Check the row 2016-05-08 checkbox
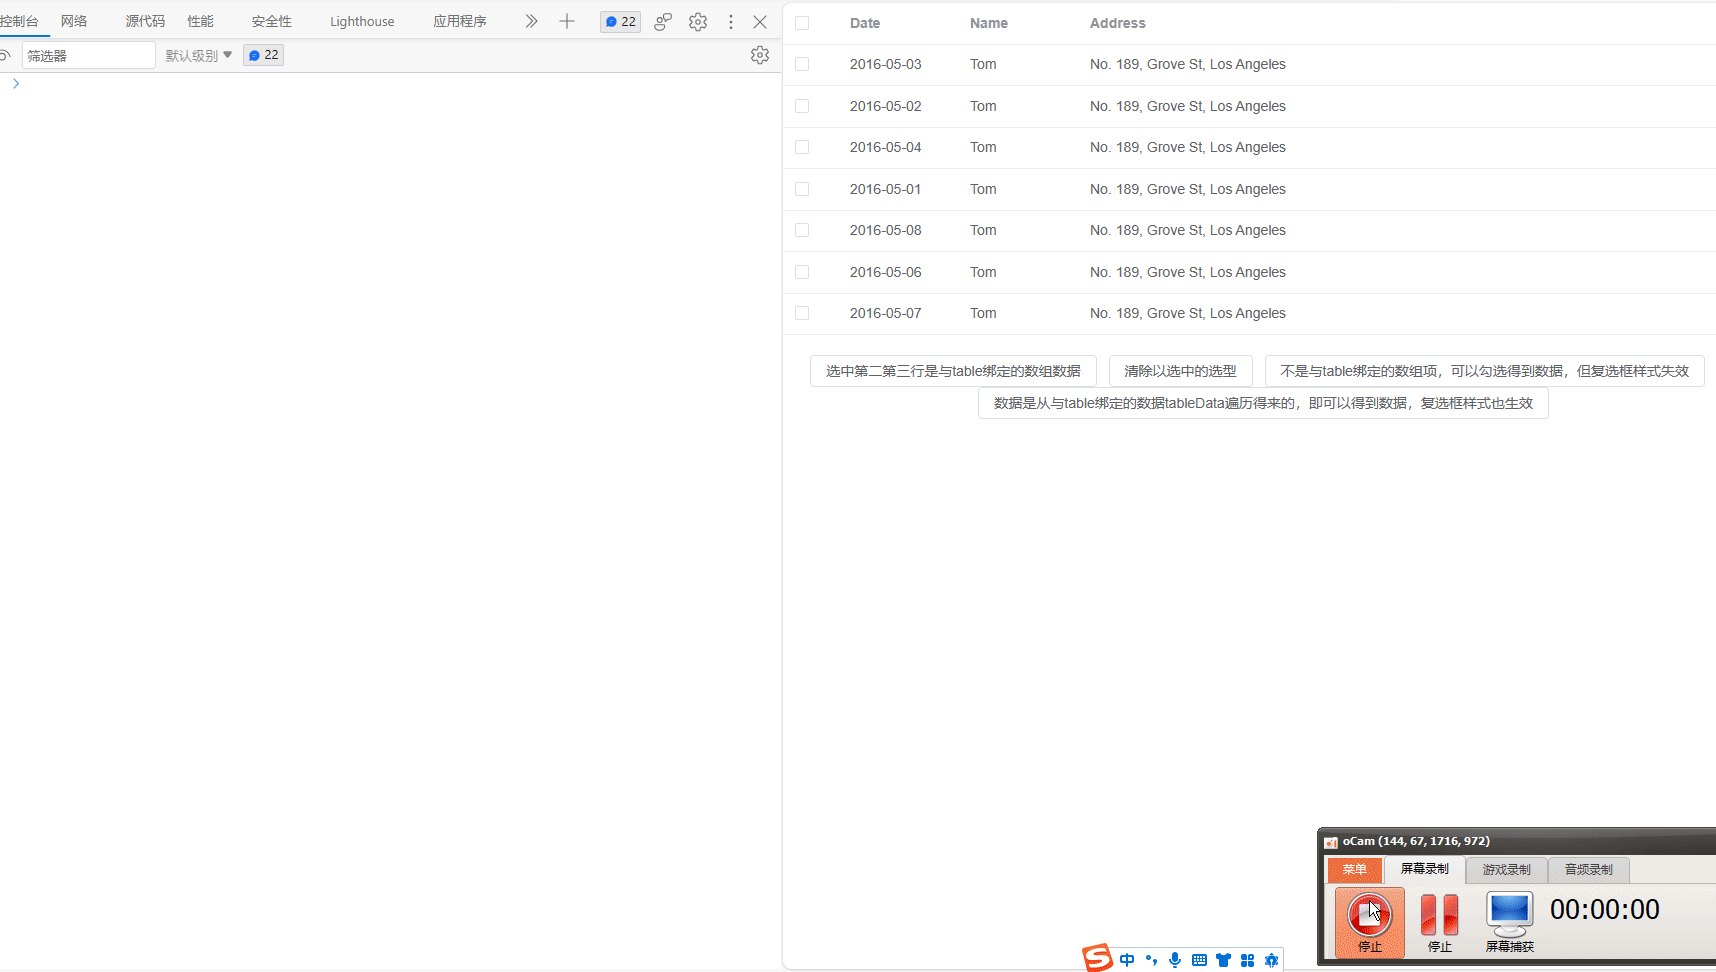The image size is (1716, 972). [x=802, y=230]
